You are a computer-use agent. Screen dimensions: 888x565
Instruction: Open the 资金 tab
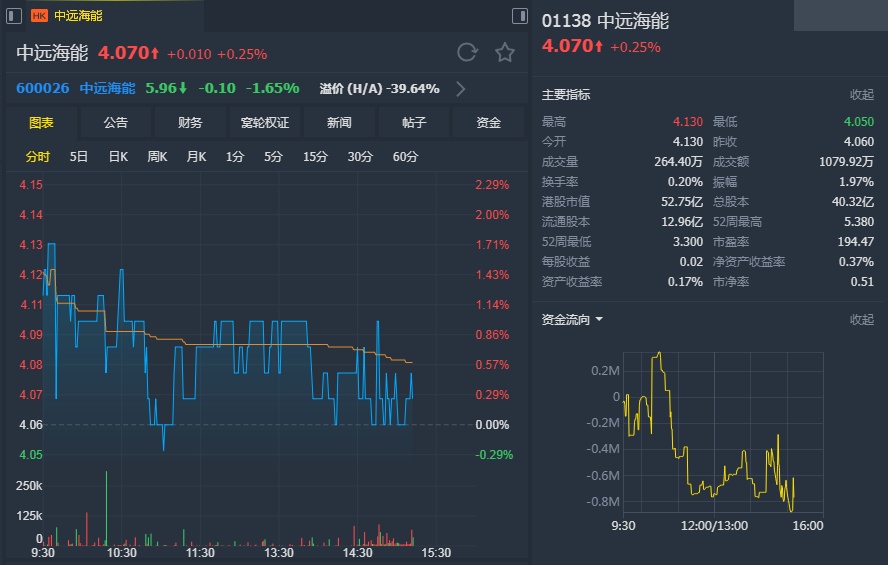tap(488, 122)
